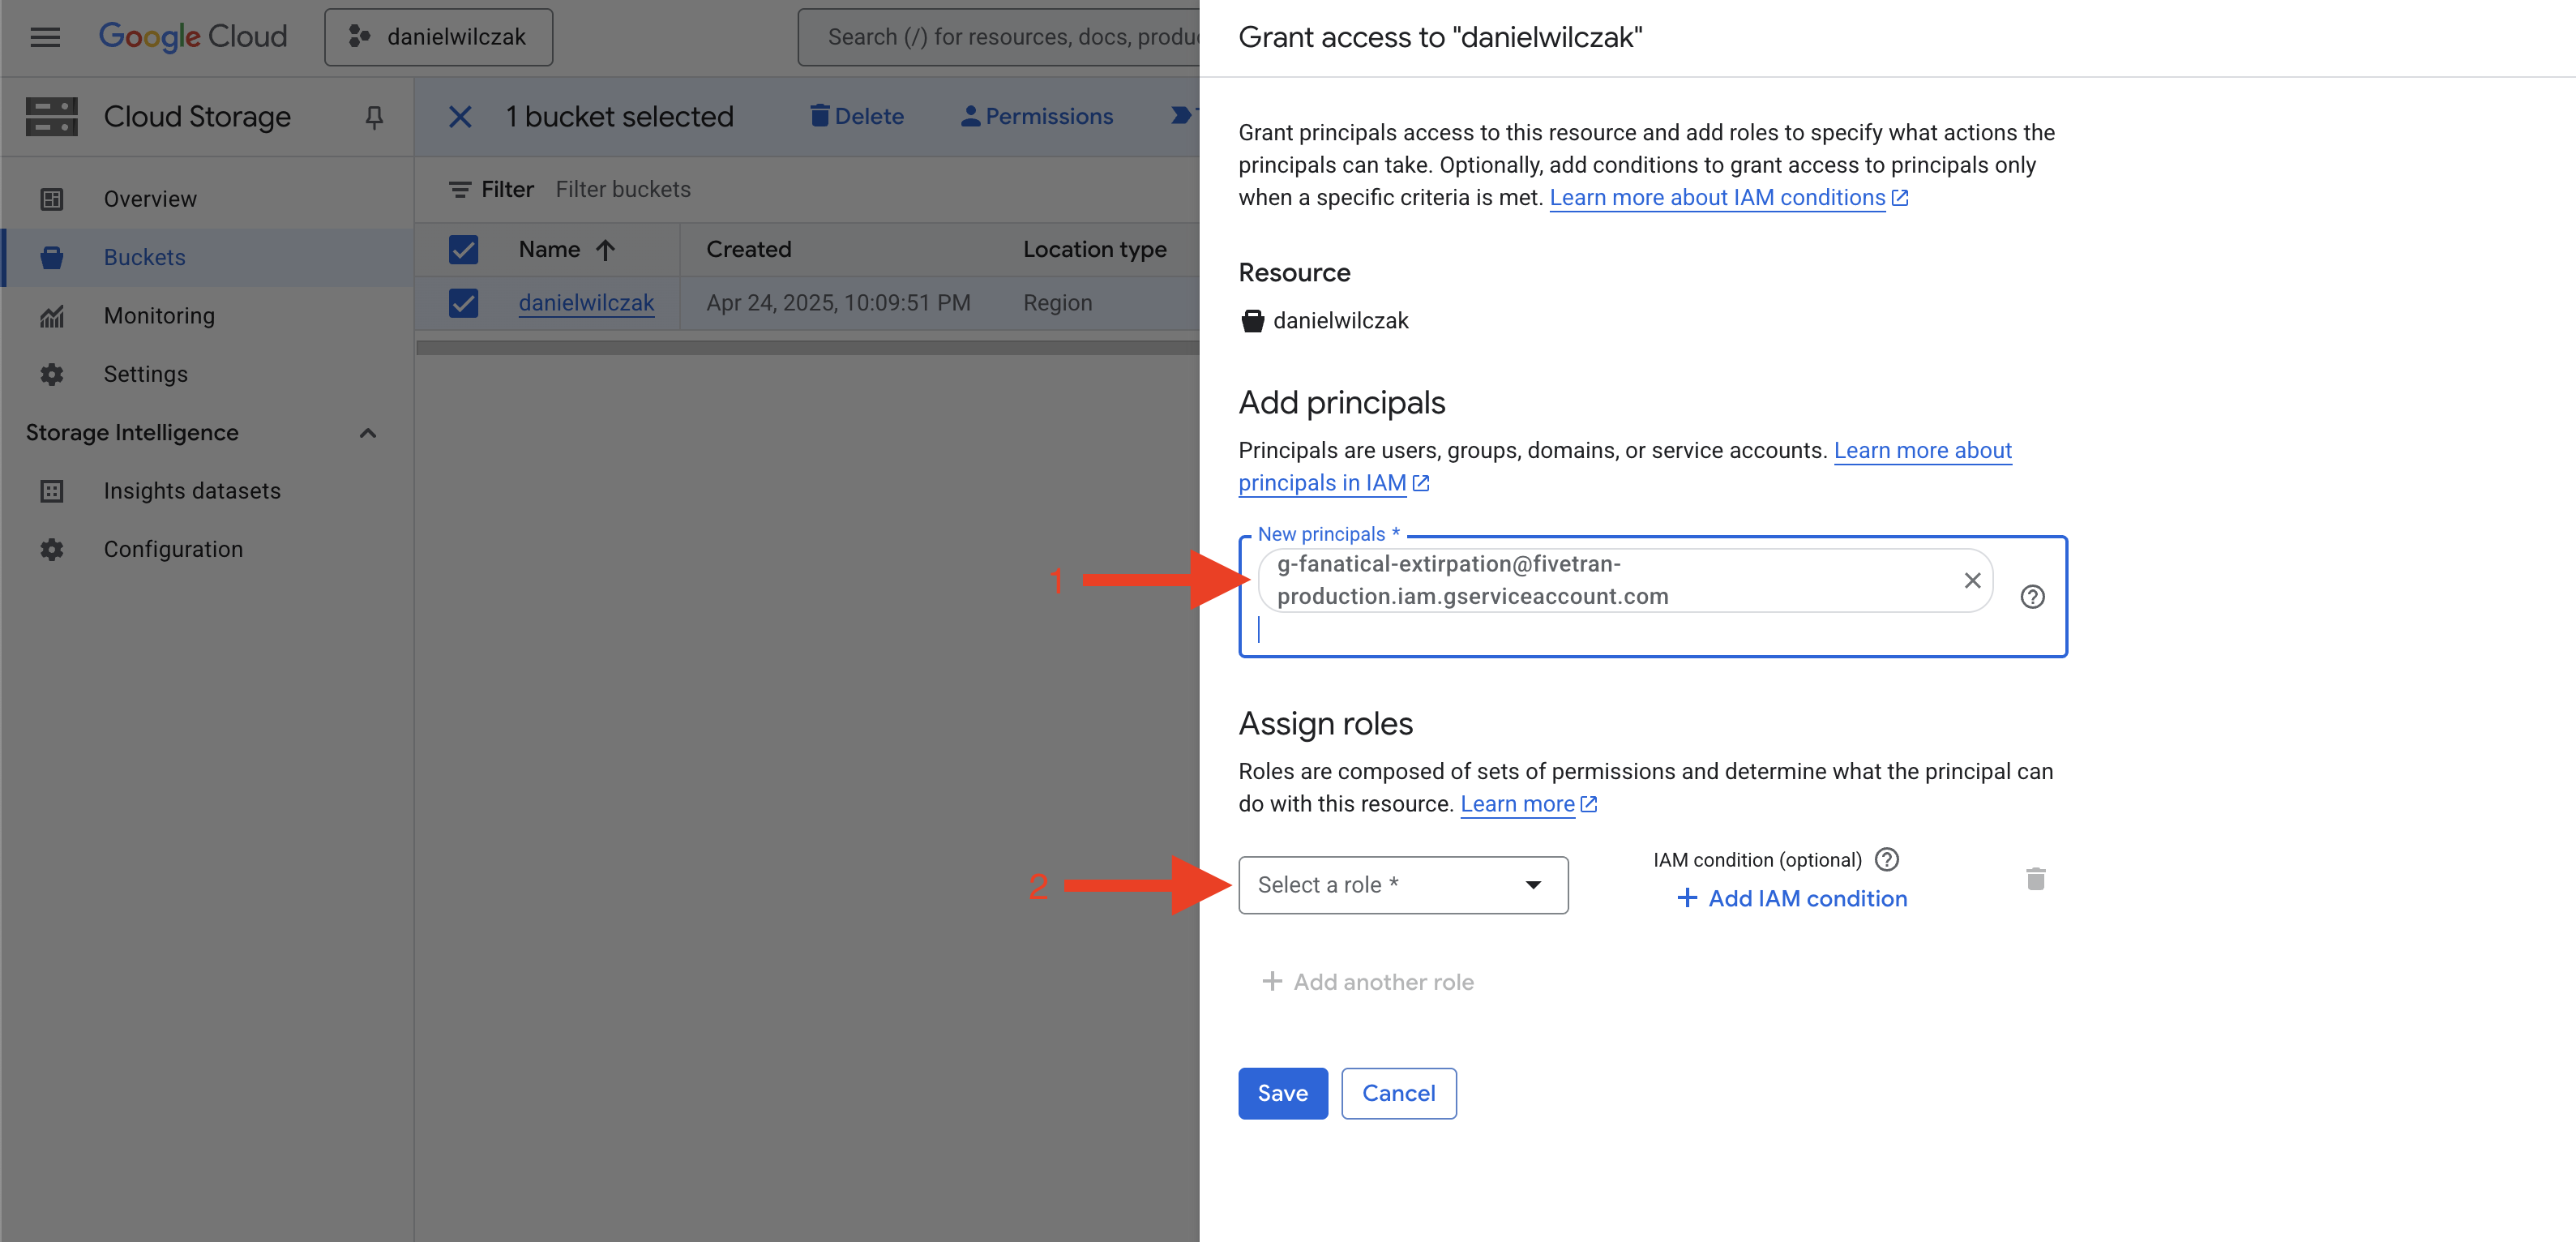This screenshot has width=2576, height=1242.
Task: Click the project picker dots icon
Action: tap(360, 37)
